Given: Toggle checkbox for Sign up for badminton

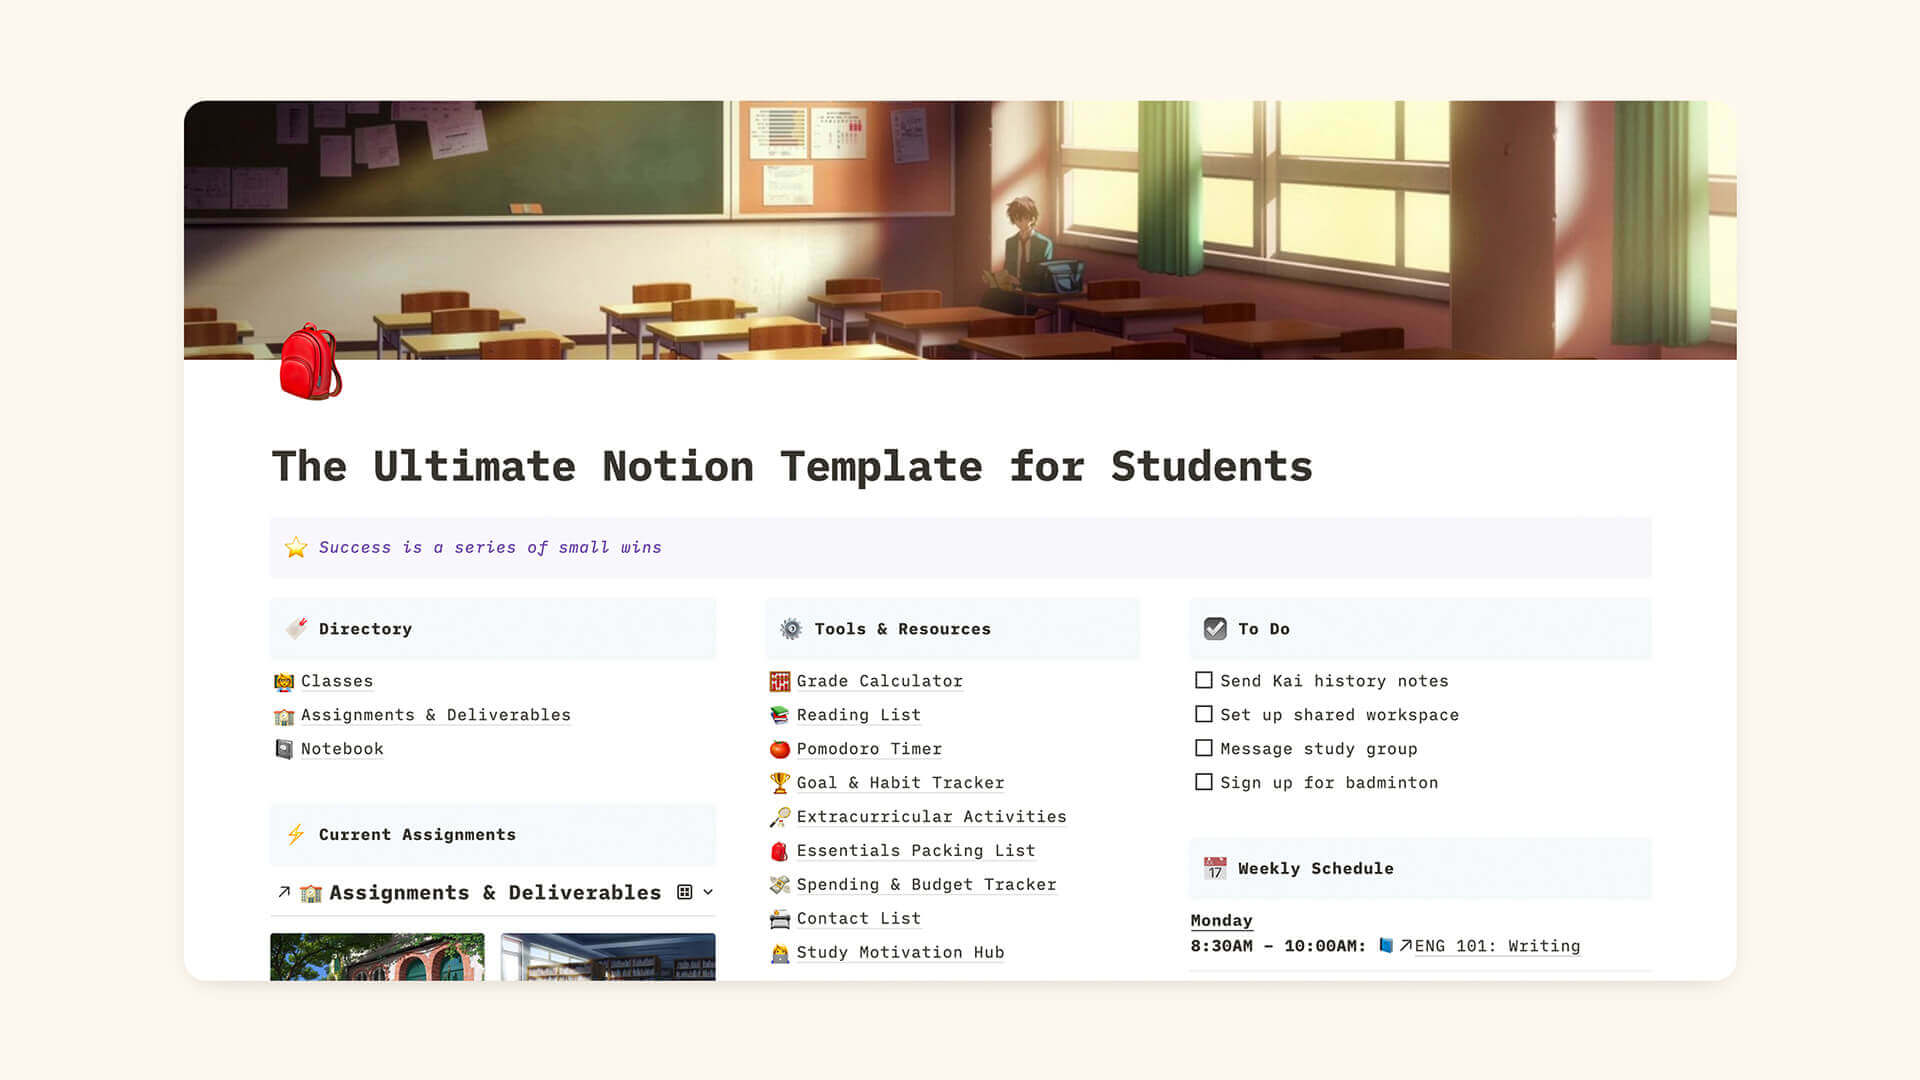Looking at the screenshot, I should pos(1203,782).
